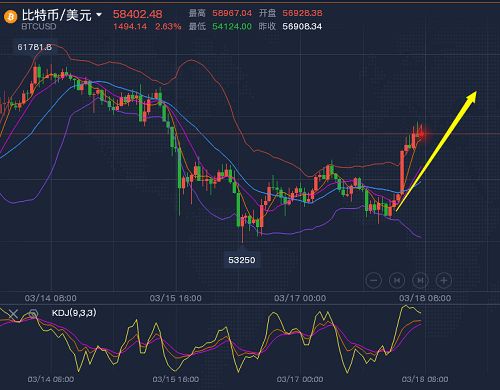Click the 昨收 label

[x=268, y=27]
